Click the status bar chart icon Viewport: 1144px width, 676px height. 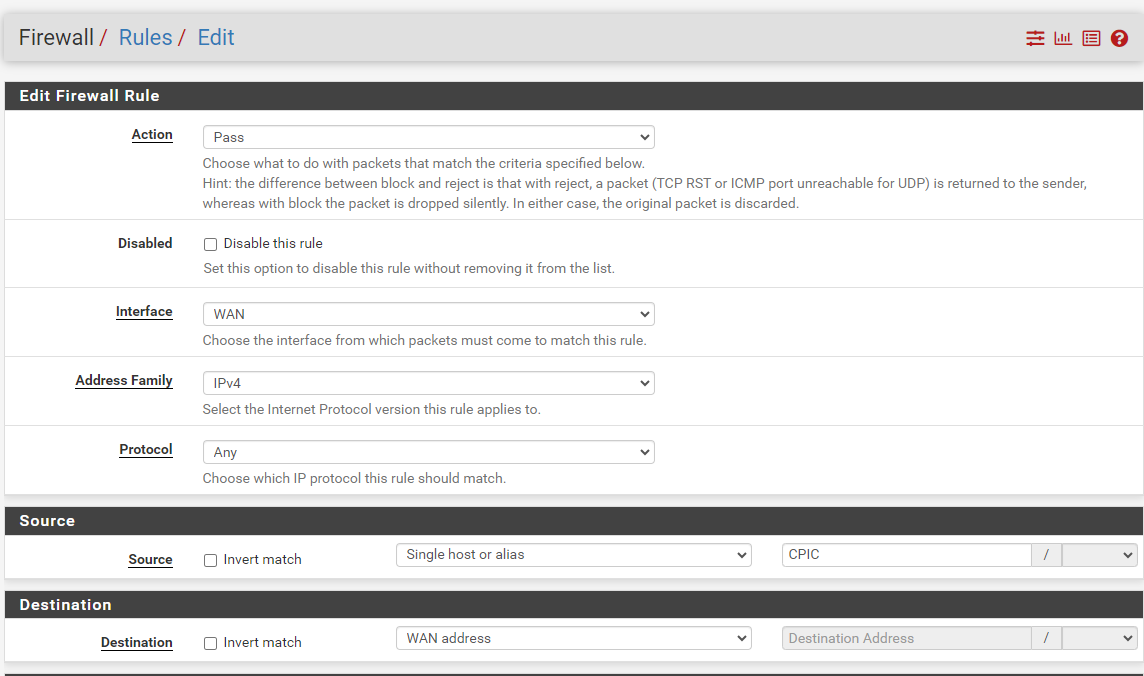pyautogui.click(x=1063, y=38)
